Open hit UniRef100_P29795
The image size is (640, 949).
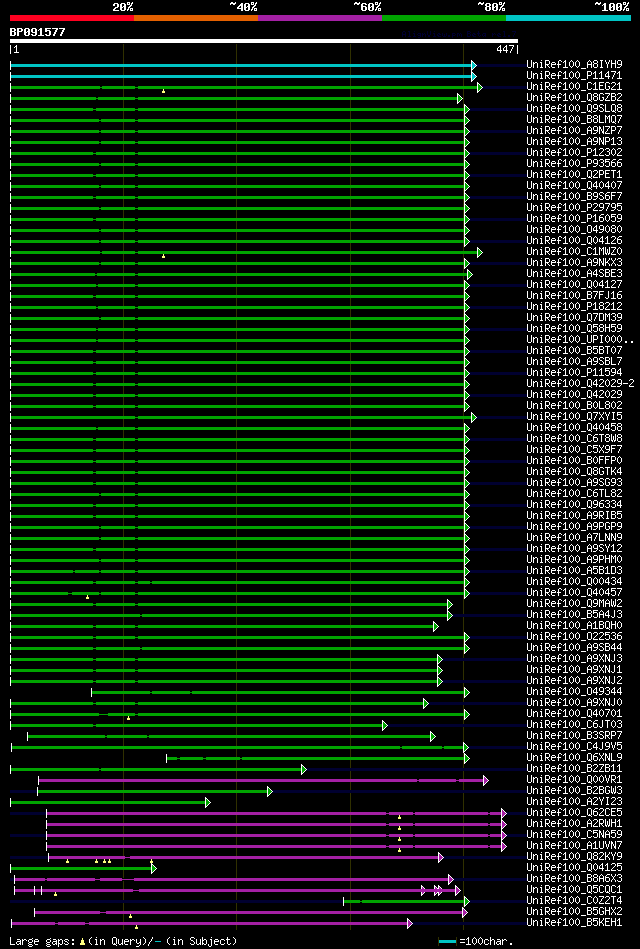pyautogui.click(x=575, y=208)
